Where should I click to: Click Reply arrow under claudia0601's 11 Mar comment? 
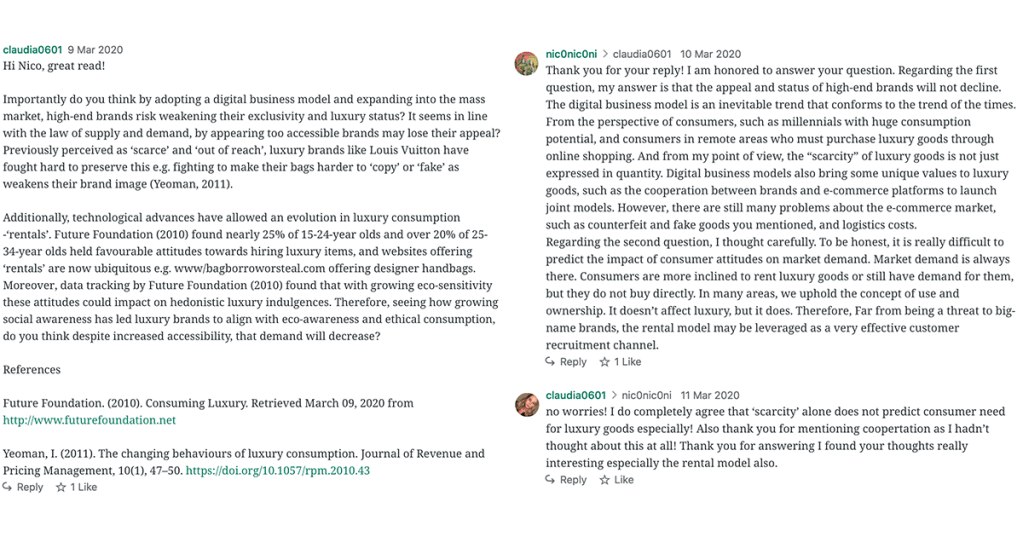[552, 480]
